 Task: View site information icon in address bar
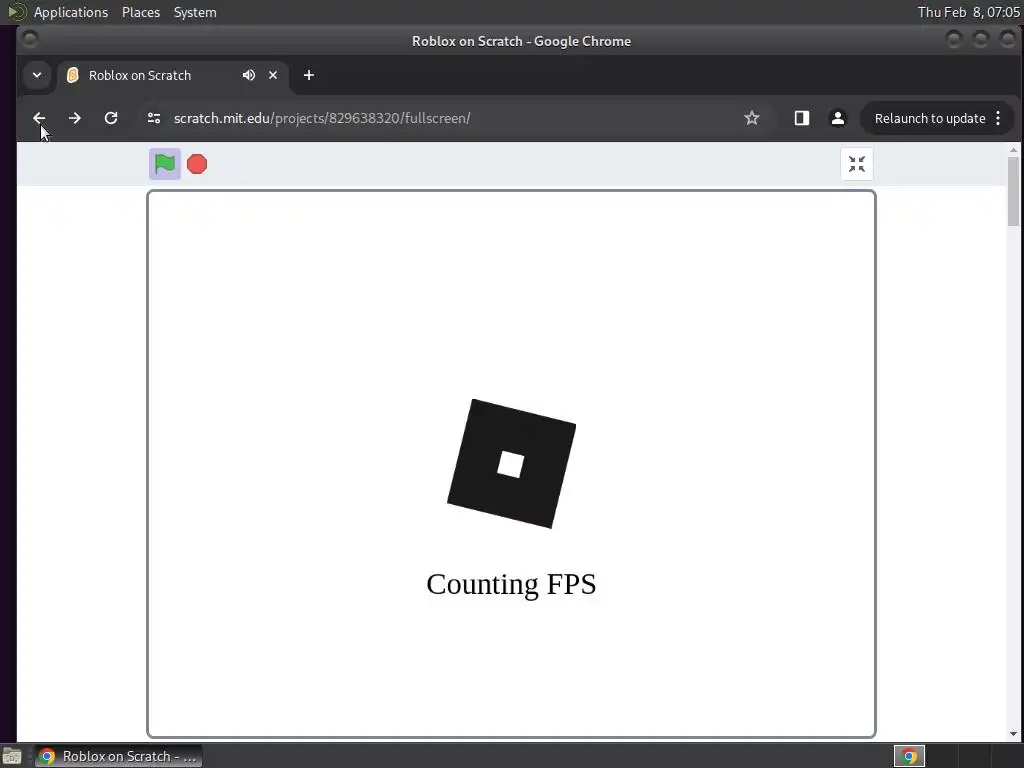(x=154, y=118)
